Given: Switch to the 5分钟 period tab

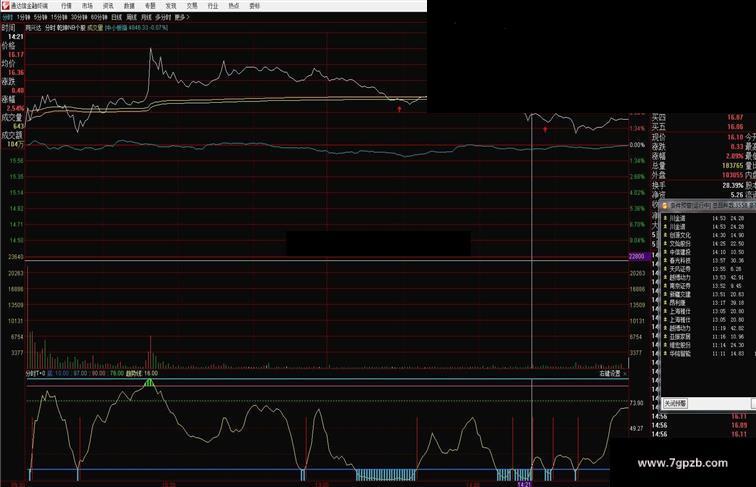Looking at the screenshot, I should (40, 17).
